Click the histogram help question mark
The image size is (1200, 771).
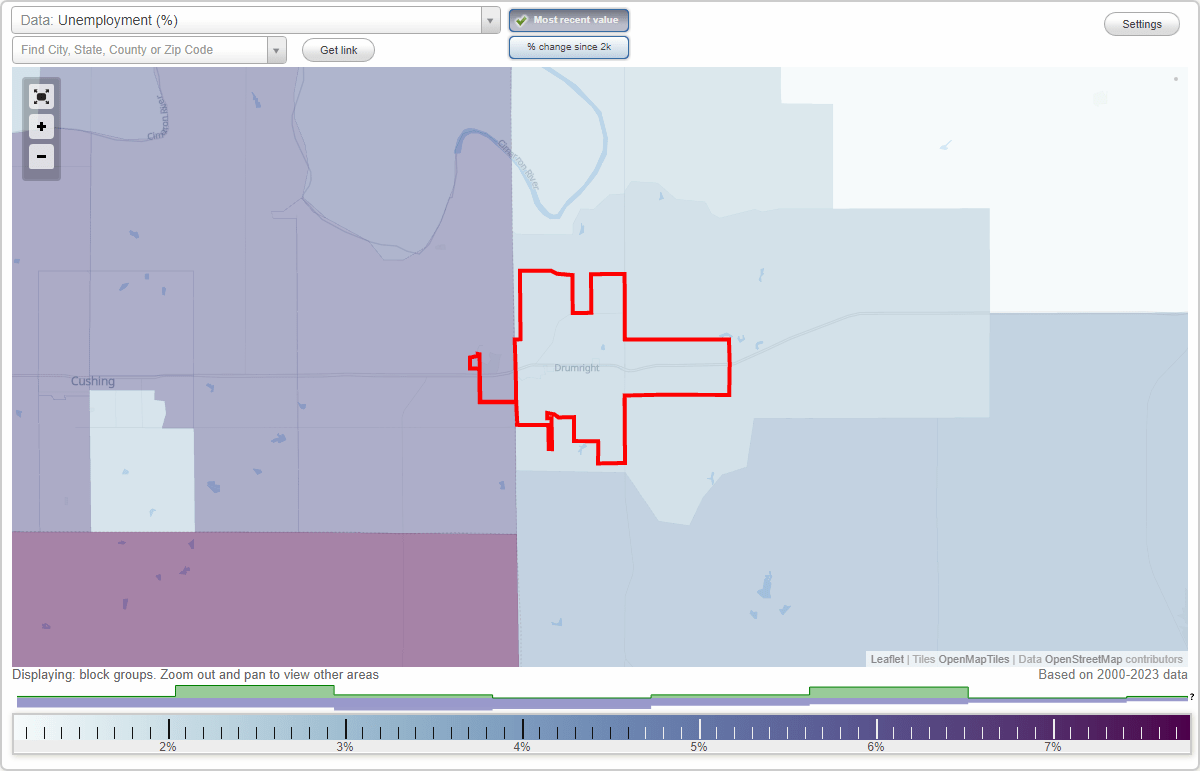tap(1192, 696)
